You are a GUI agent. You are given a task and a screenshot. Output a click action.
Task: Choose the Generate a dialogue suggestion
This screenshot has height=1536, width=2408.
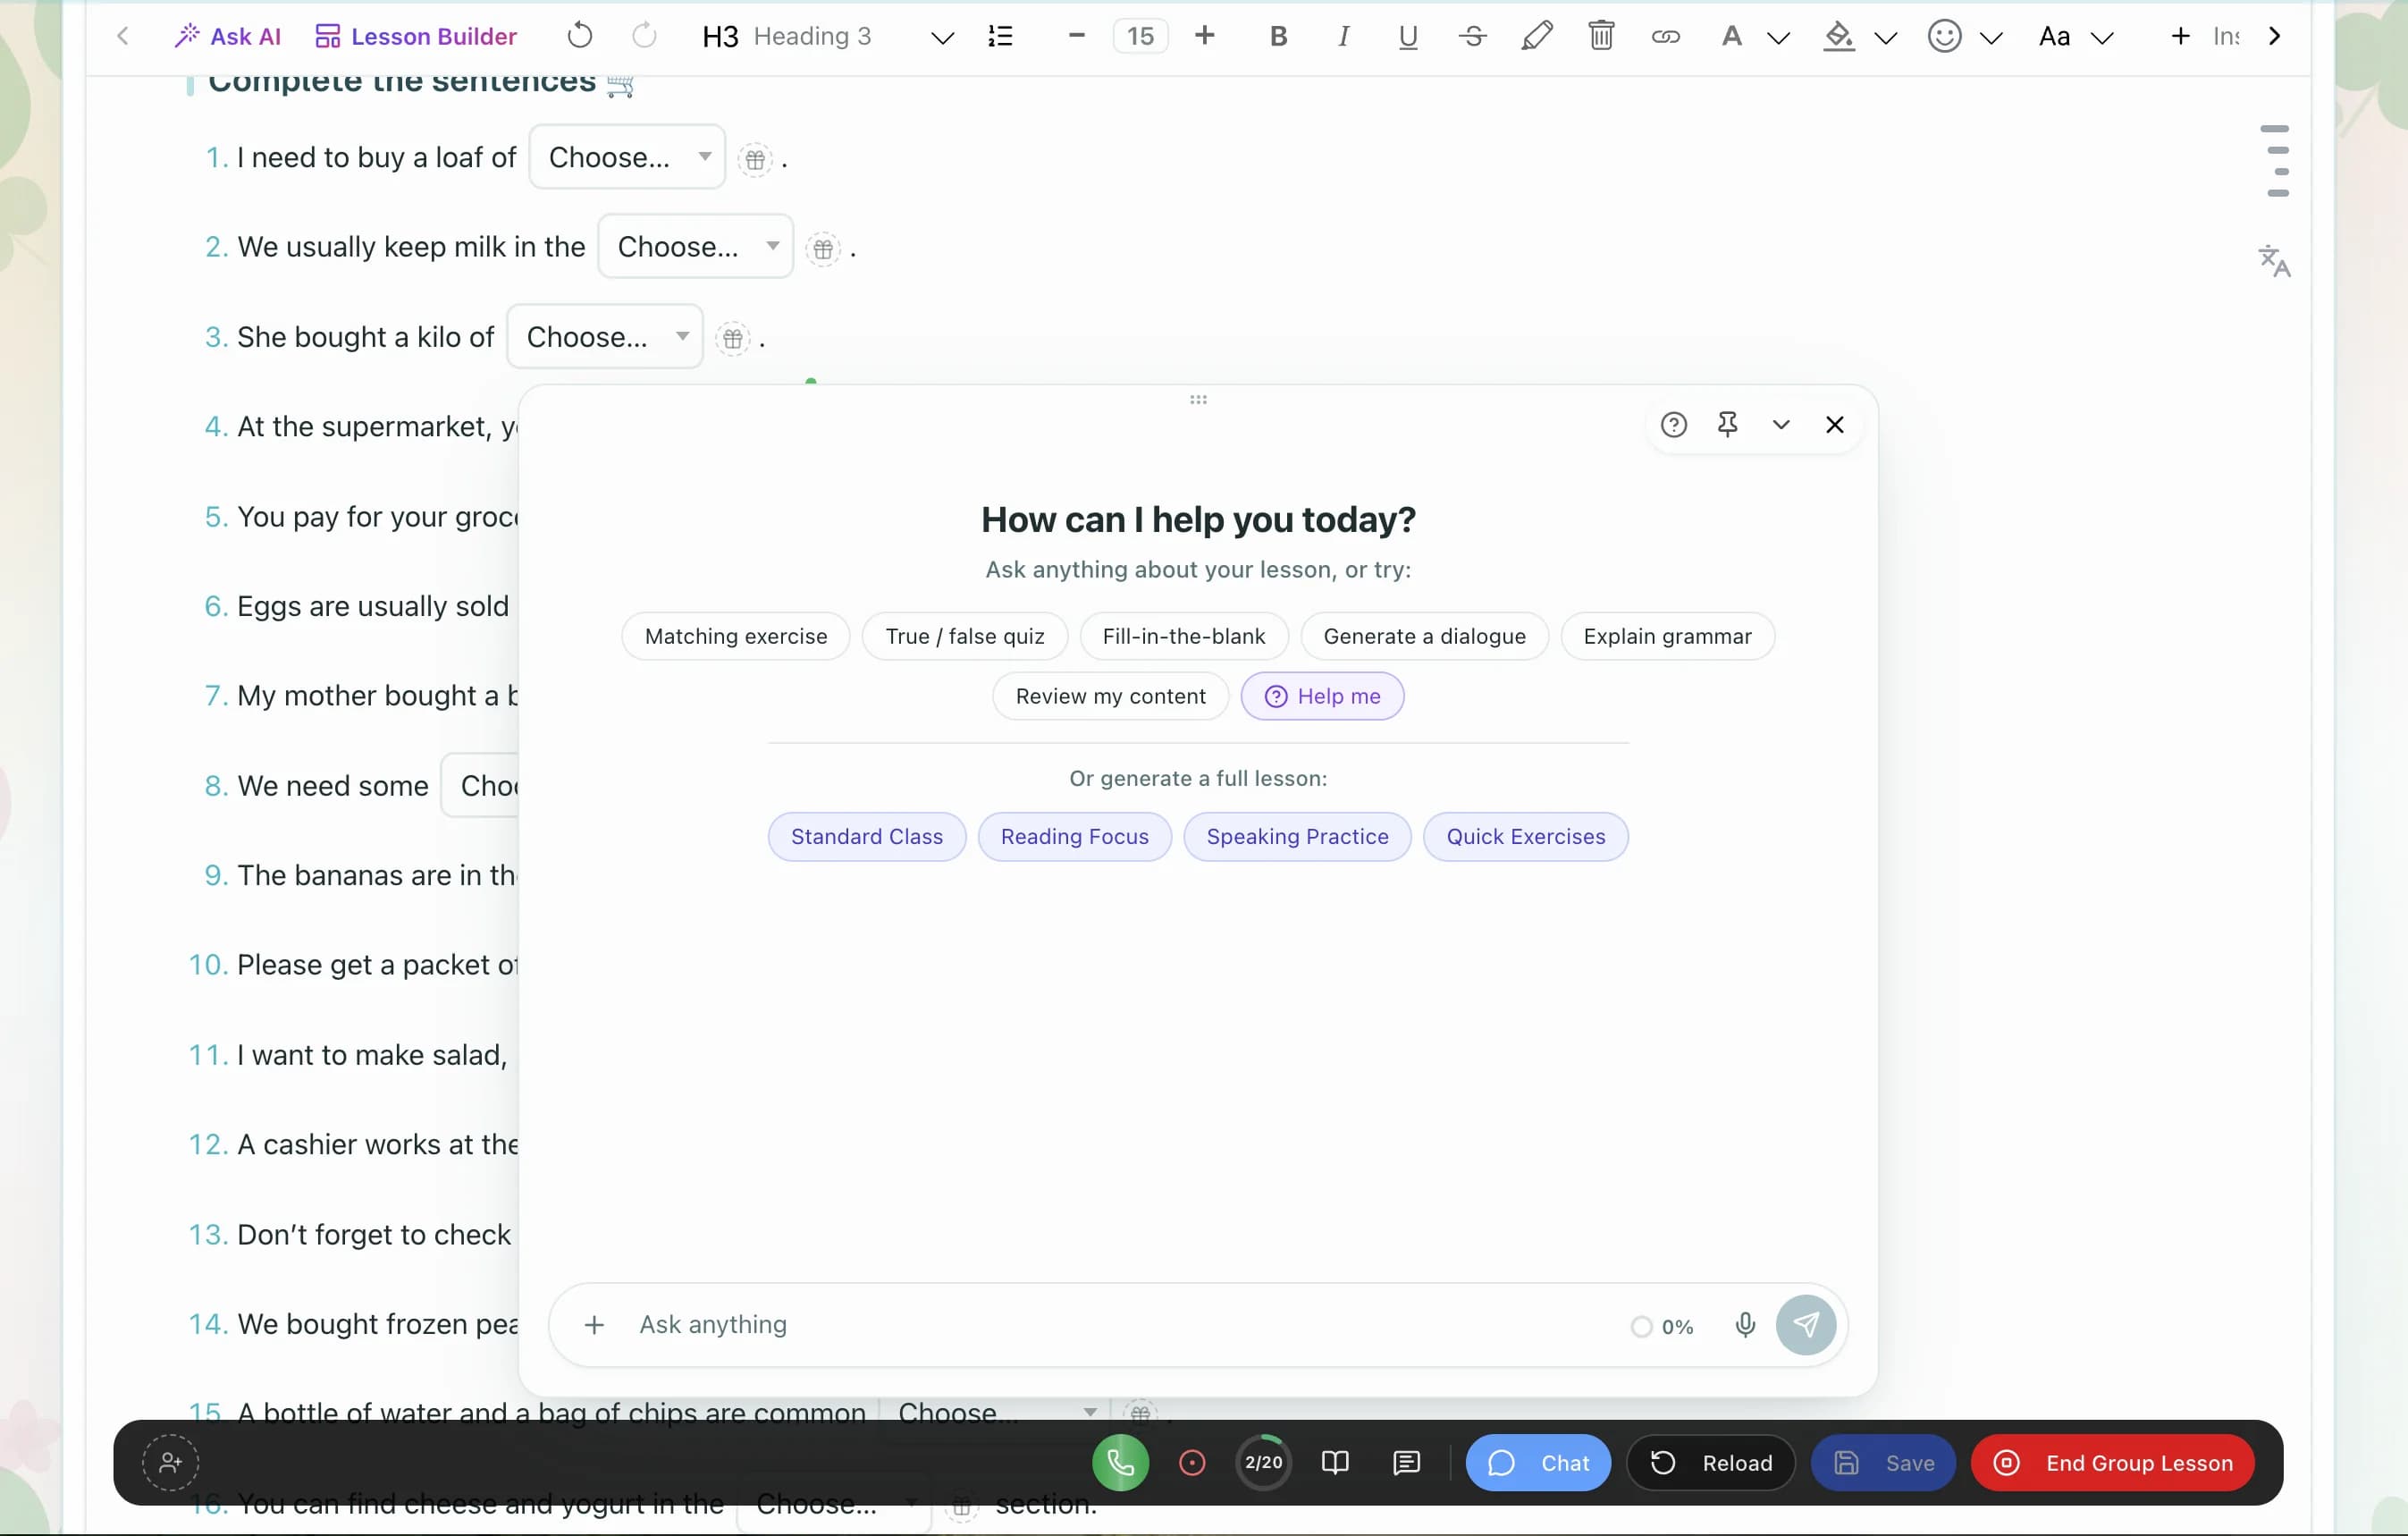tap(1424, 636)
